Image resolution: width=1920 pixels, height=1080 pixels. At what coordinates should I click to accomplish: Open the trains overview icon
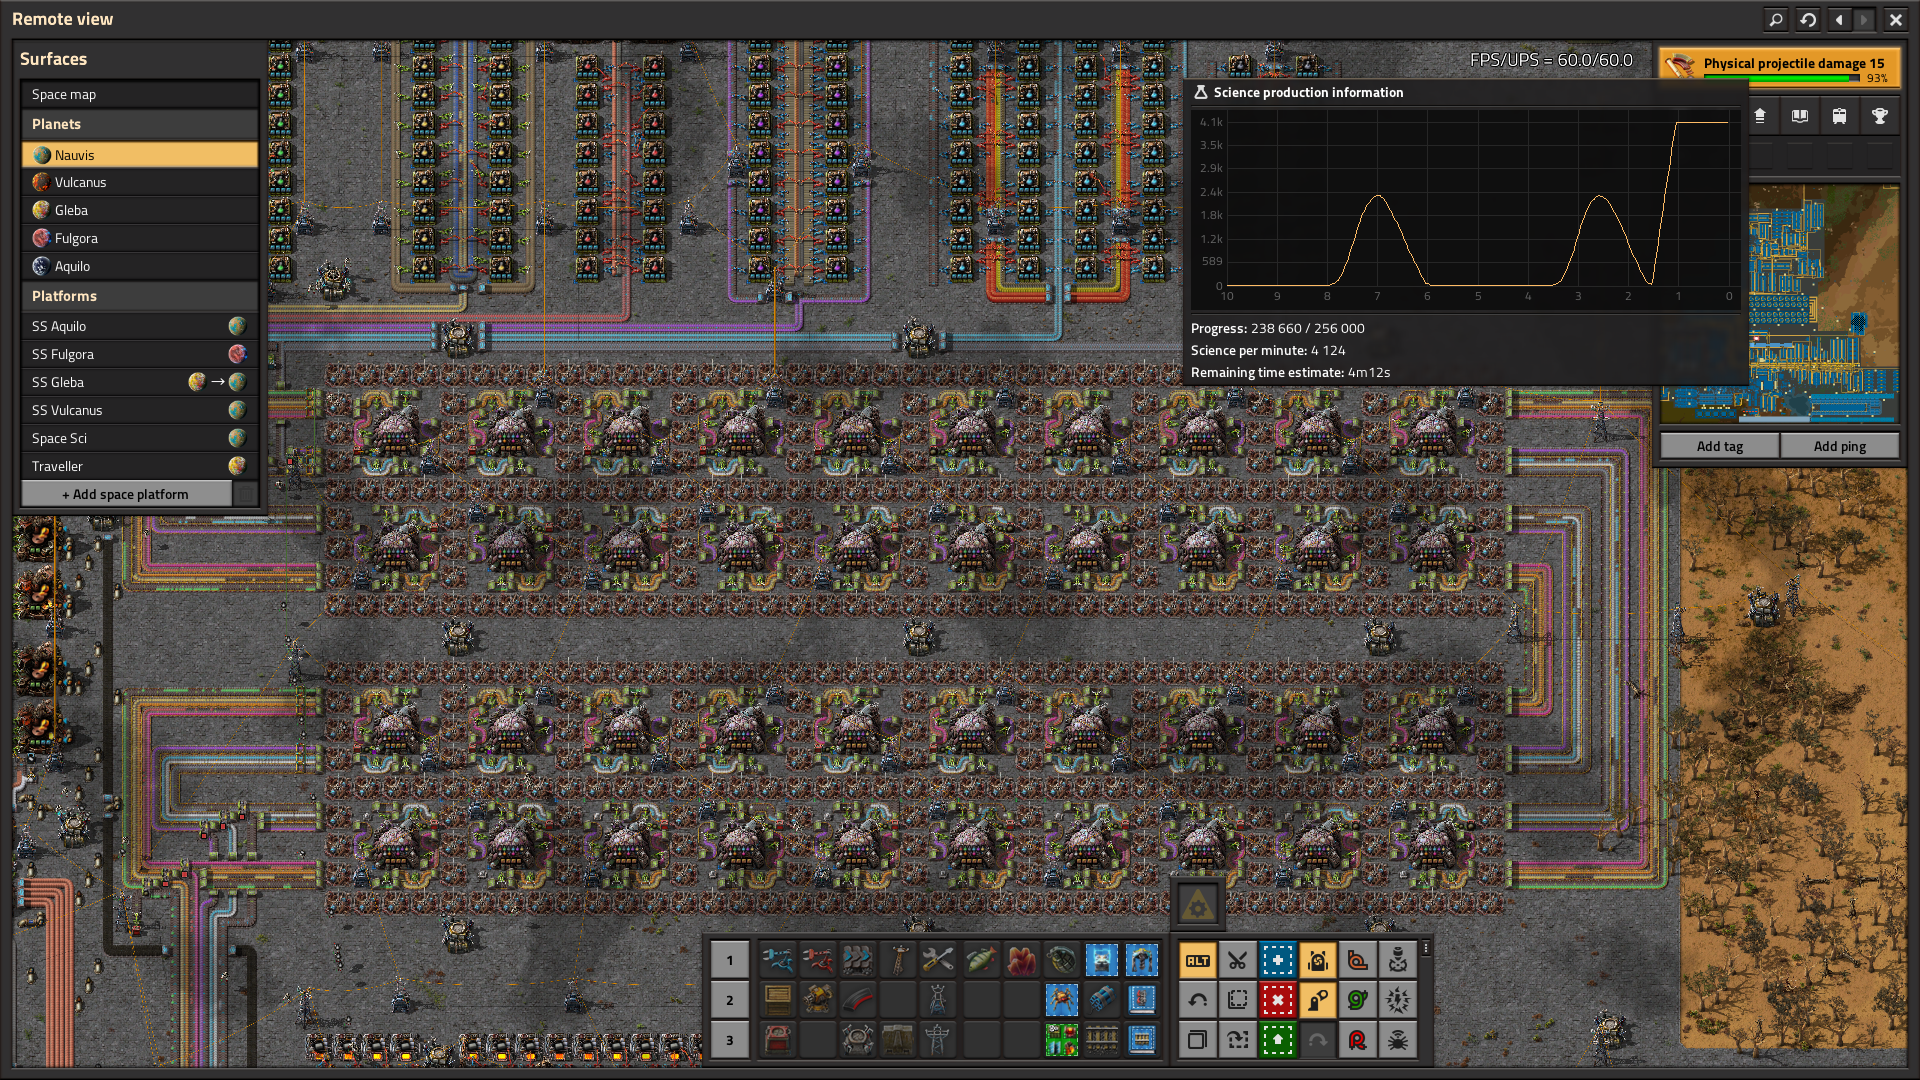point(1840,116)
